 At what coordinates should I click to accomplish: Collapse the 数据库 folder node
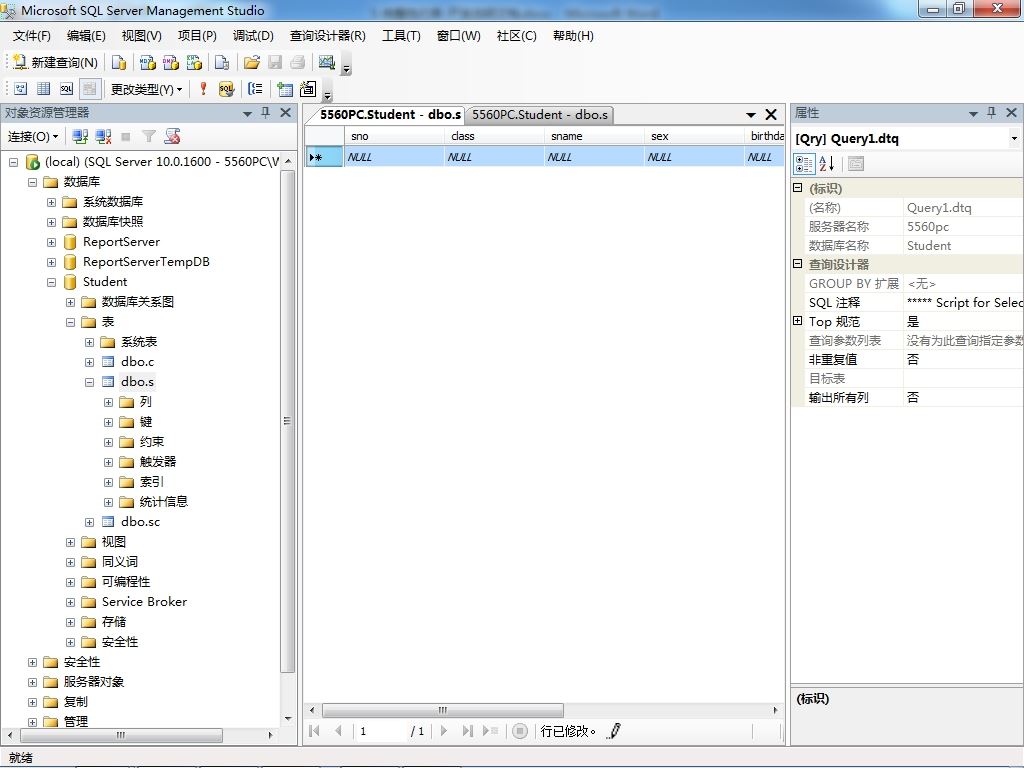(32, 182)
